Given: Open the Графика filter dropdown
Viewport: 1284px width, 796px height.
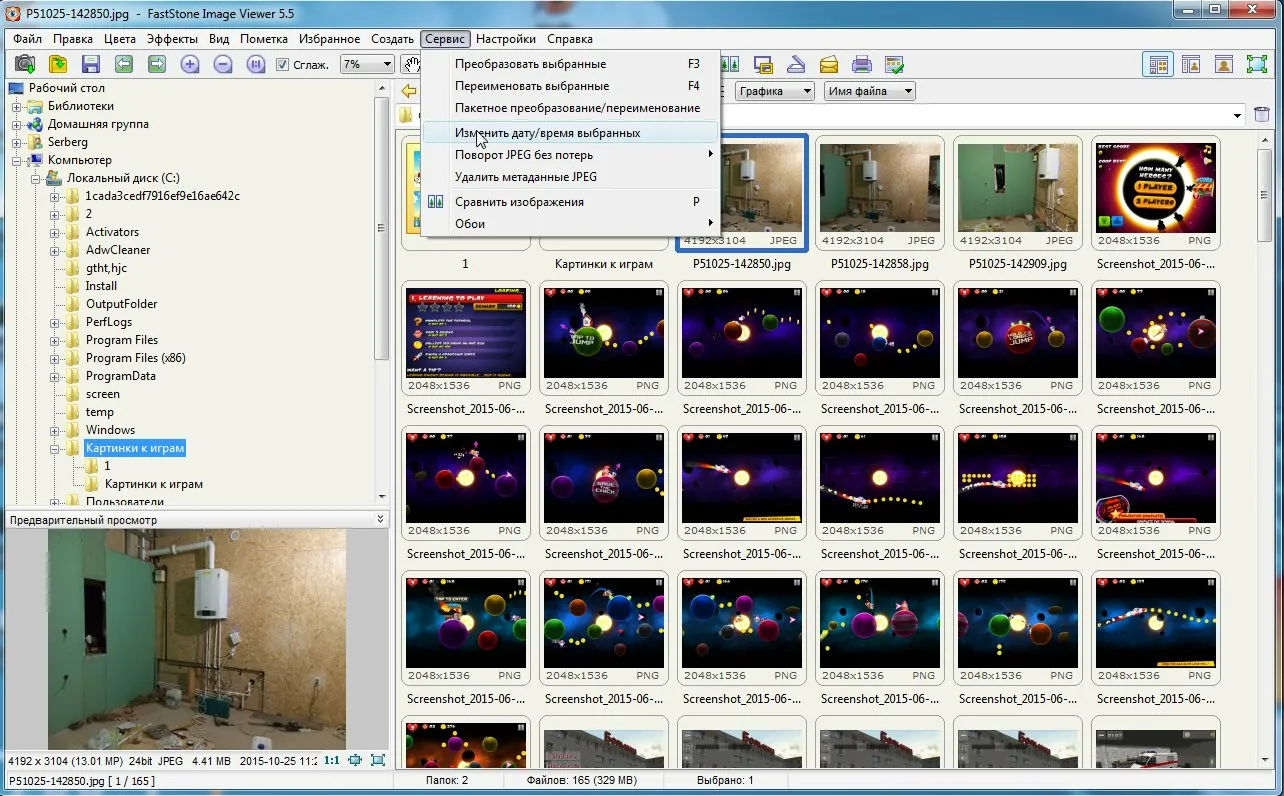Looking at the screenshot, I should tap(775, 91).
